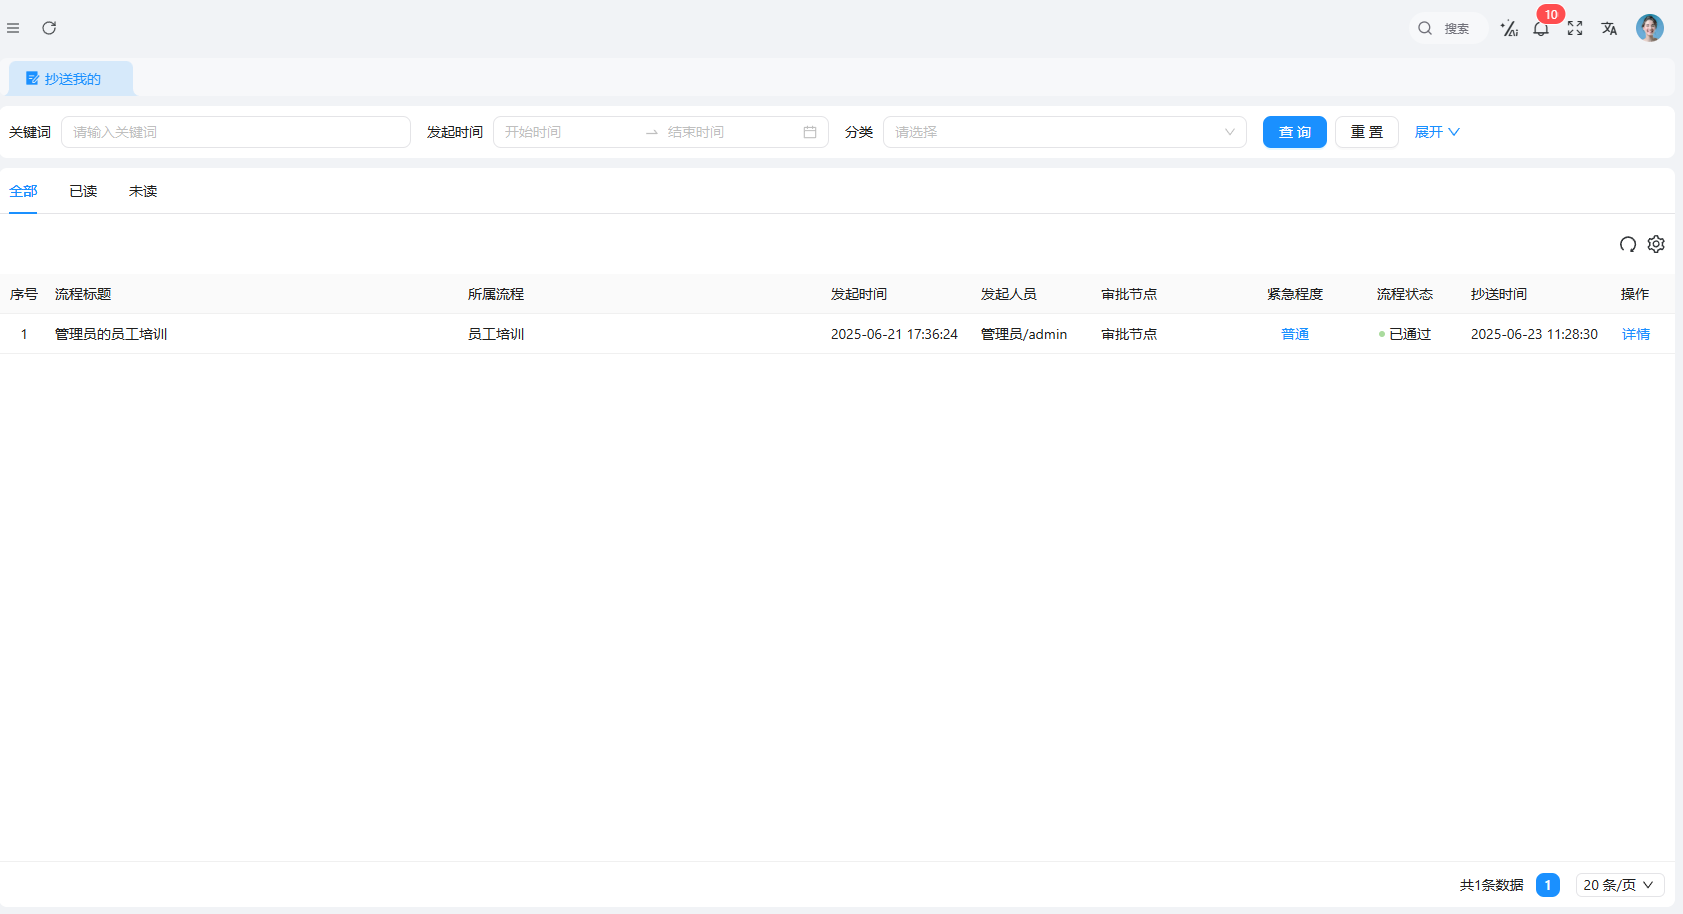Open the language translation icon

(x=1609, y=29)
